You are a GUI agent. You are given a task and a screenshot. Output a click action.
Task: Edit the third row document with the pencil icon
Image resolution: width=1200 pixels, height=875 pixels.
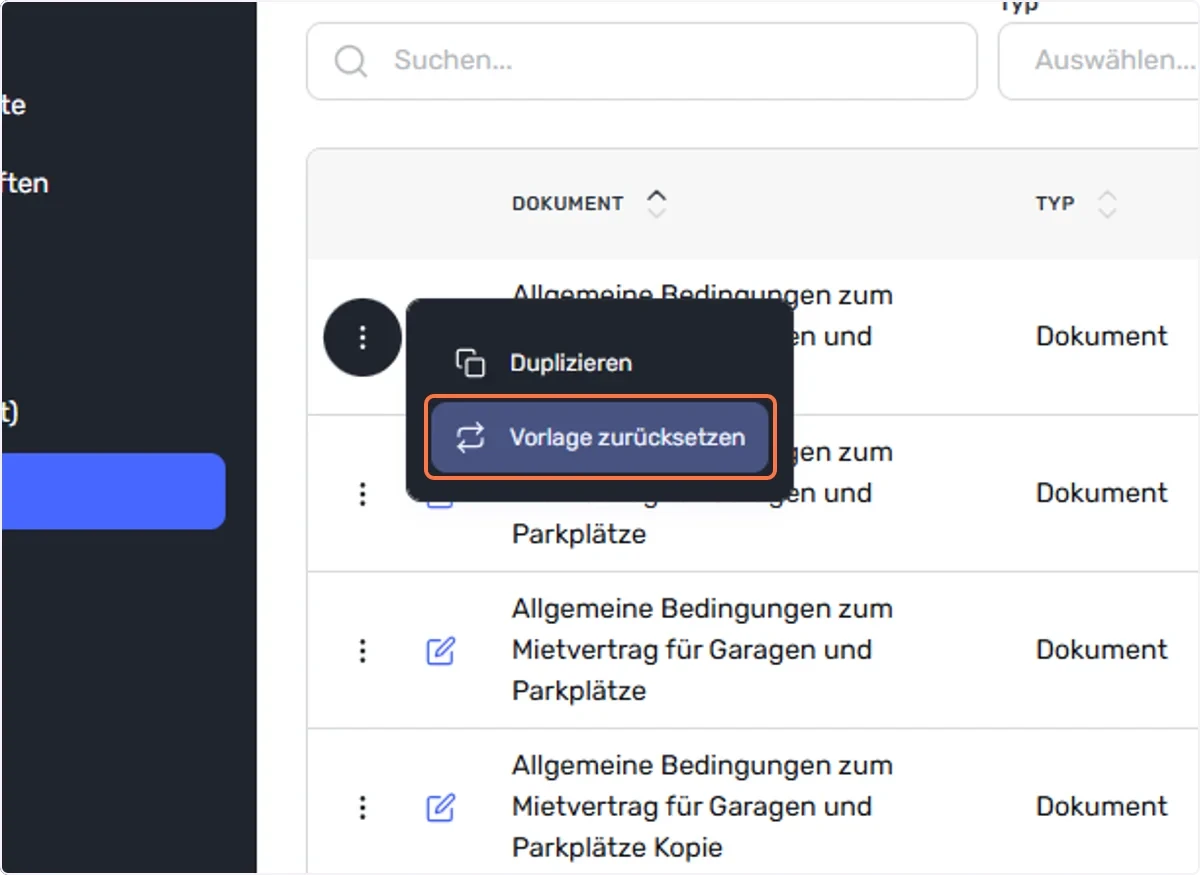[441, 651]
